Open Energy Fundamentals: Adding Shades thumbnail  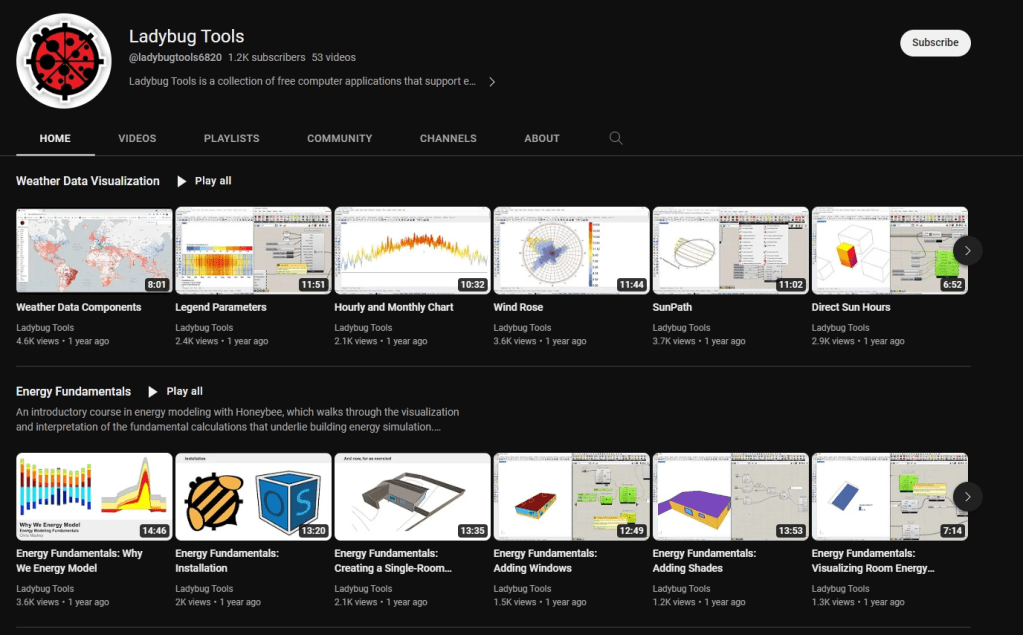(730, 497)
